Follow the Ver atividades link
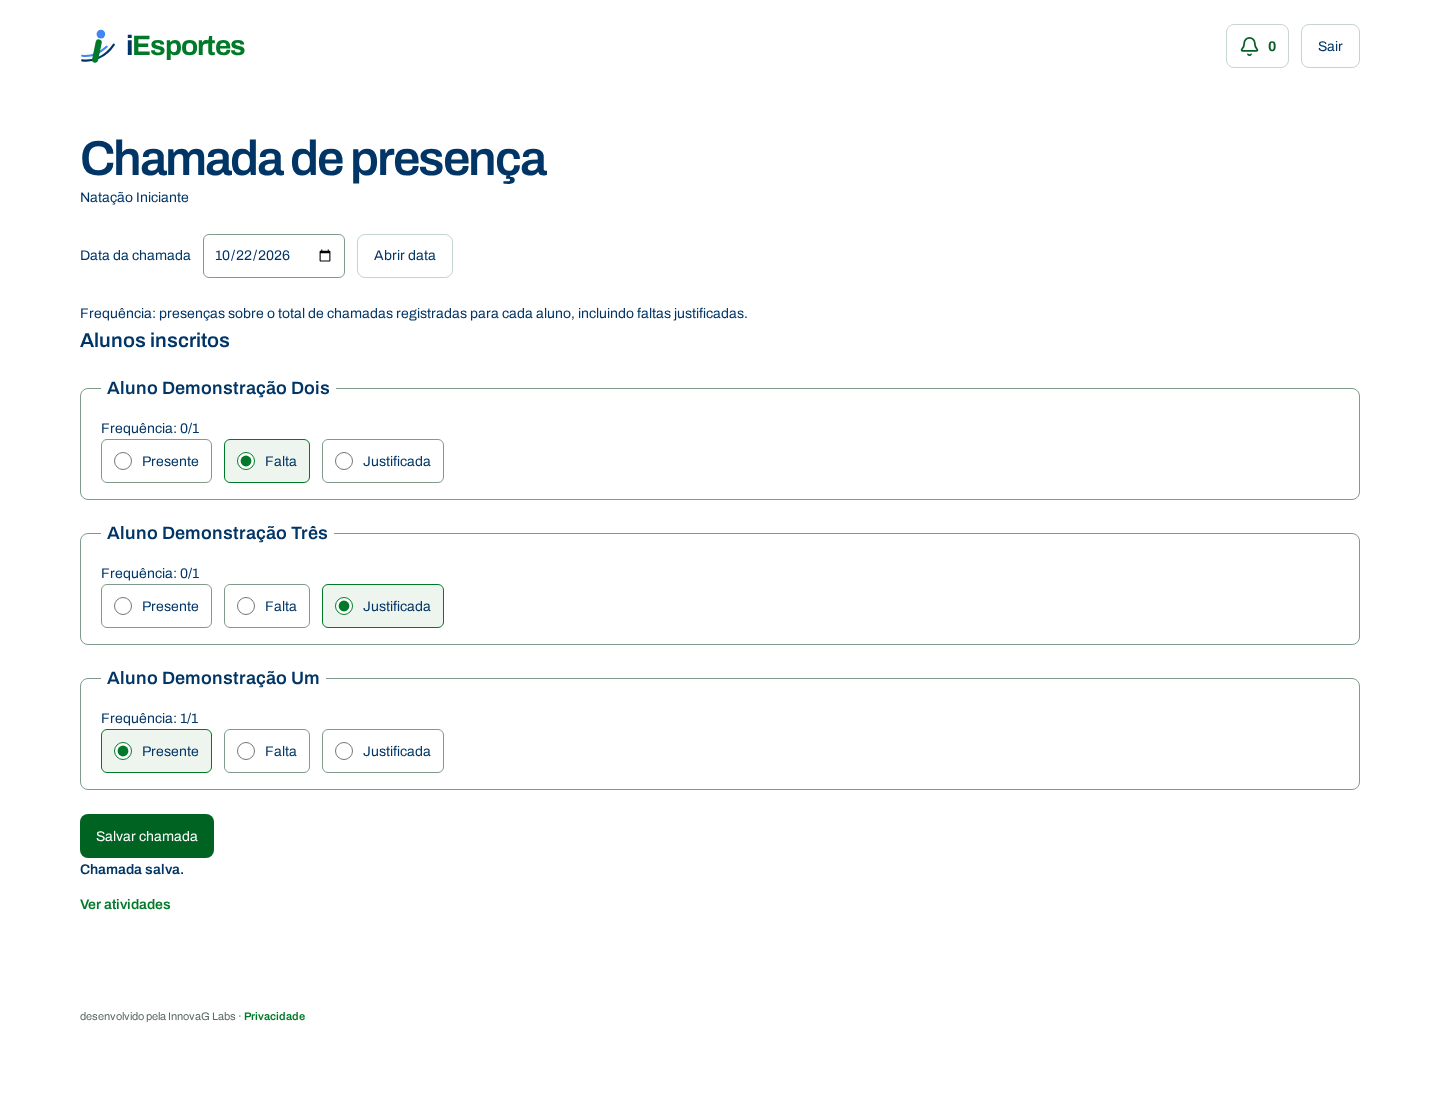The height and width of the screenshot is (1100, 1440). [125, 904]
